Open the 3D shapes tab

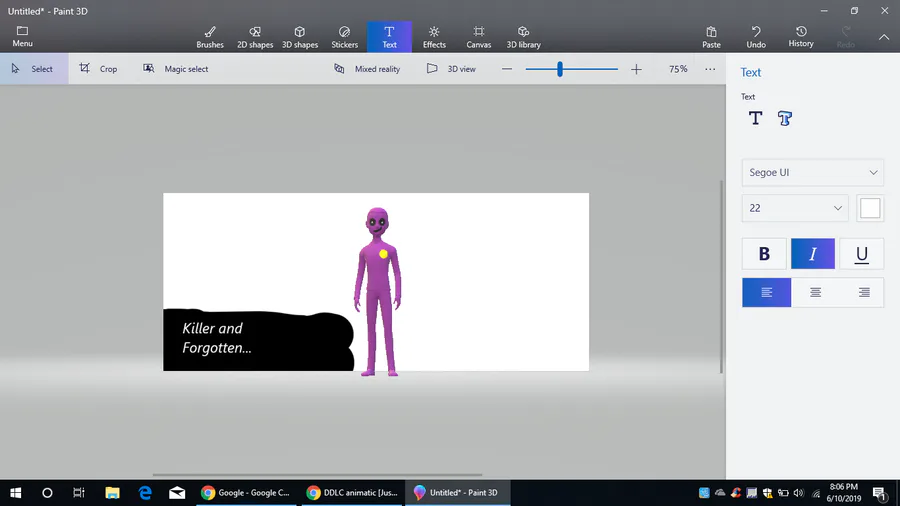point(300,37)
